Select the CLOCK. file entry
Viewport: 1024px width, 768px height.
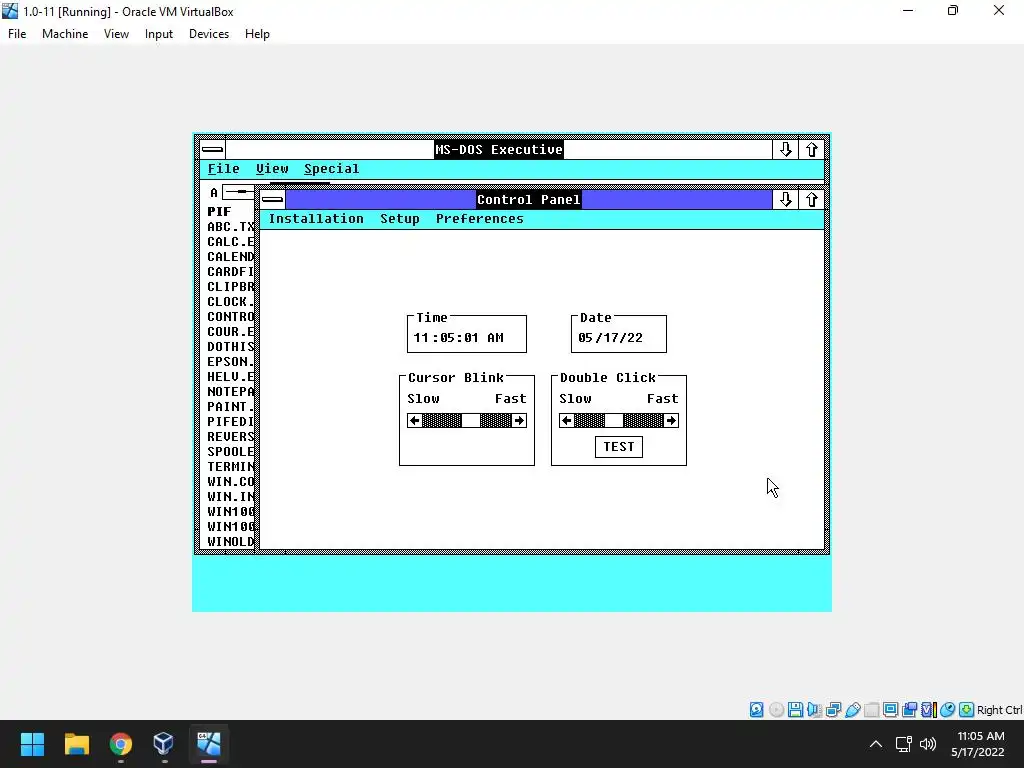(x=231, y=302)
